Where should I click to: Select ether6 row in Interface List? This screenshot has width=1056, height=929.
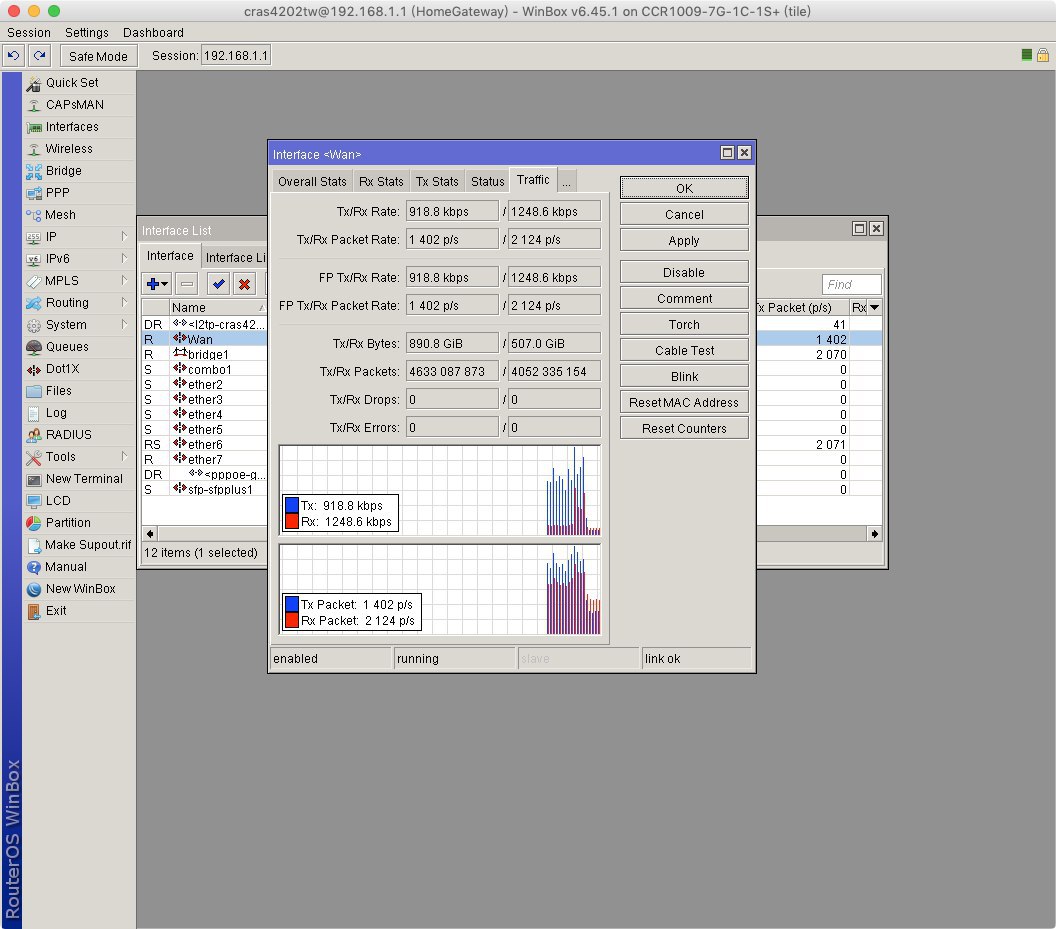click(205, 445)
